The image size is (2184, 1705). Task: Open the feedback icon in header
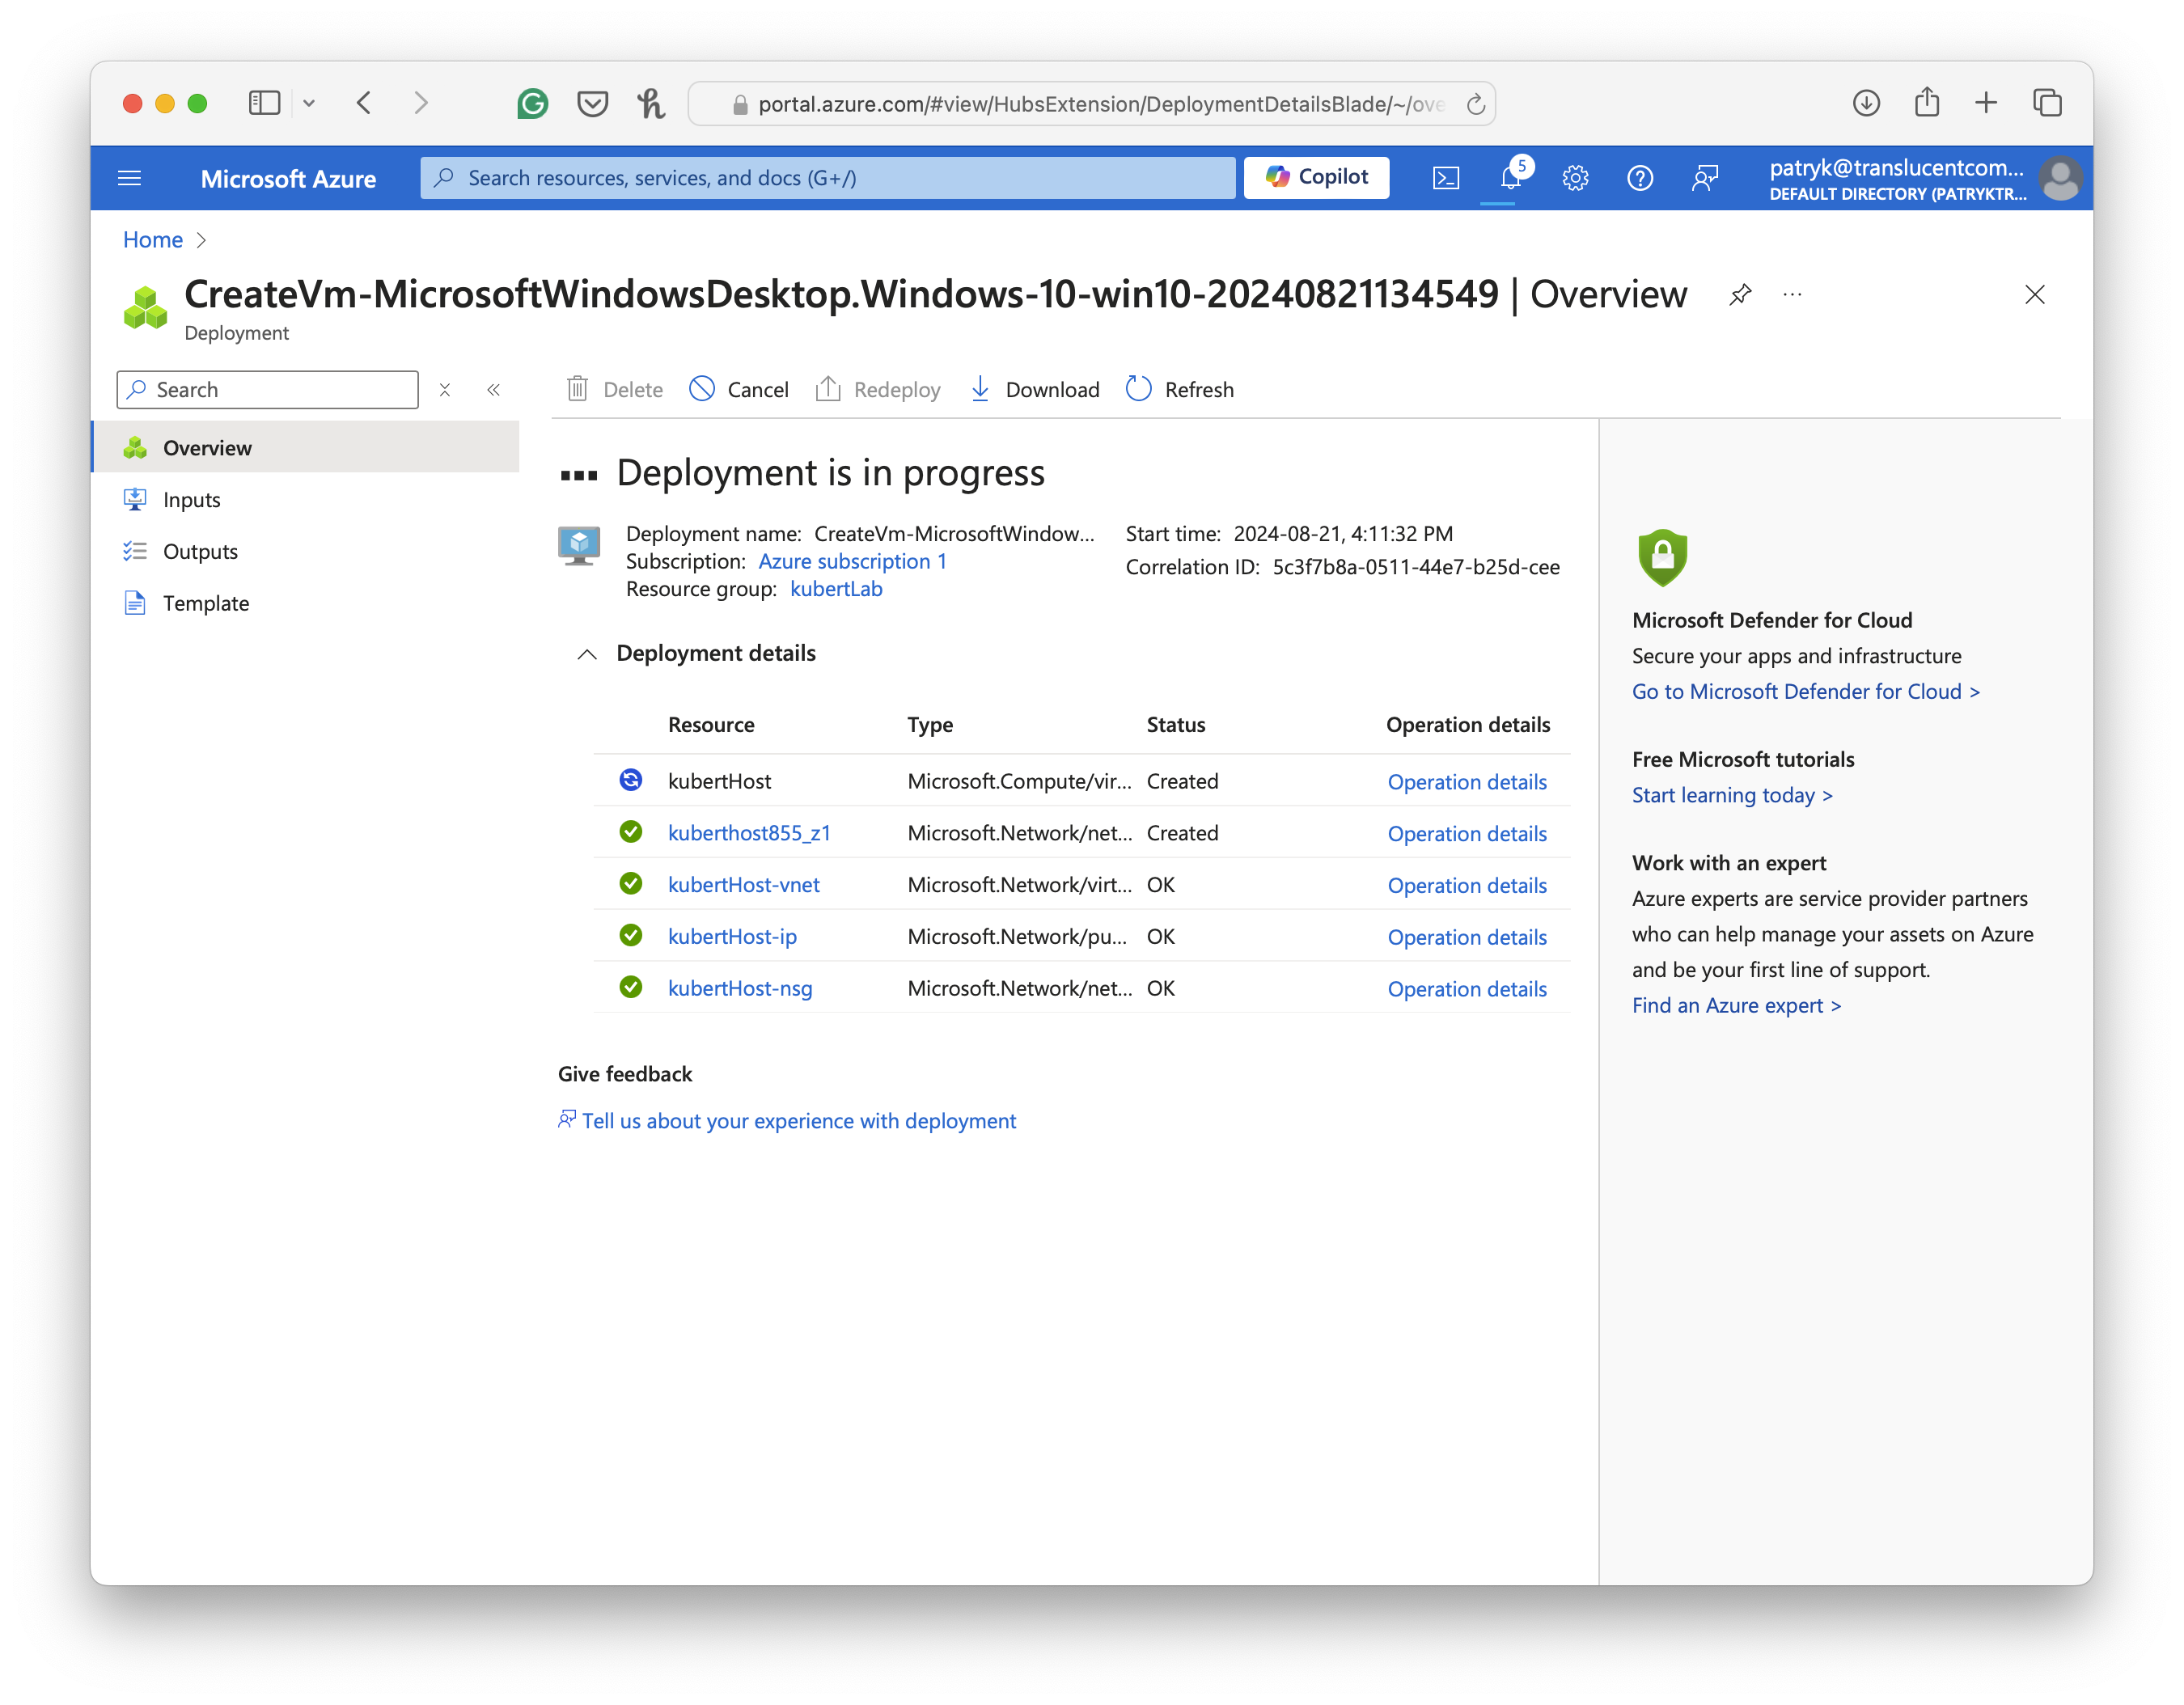[1705, 178]
